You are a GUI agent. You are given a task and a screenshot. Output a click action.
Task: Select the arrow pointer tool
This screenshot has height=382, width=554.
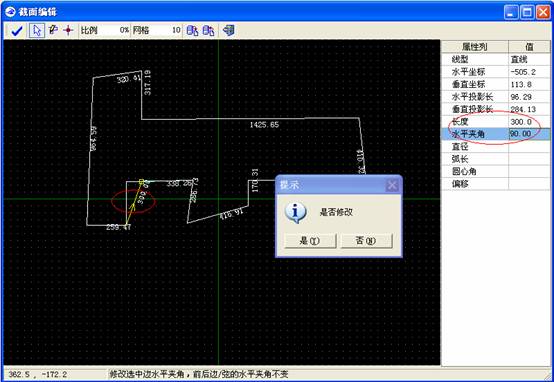pos(36,30)
